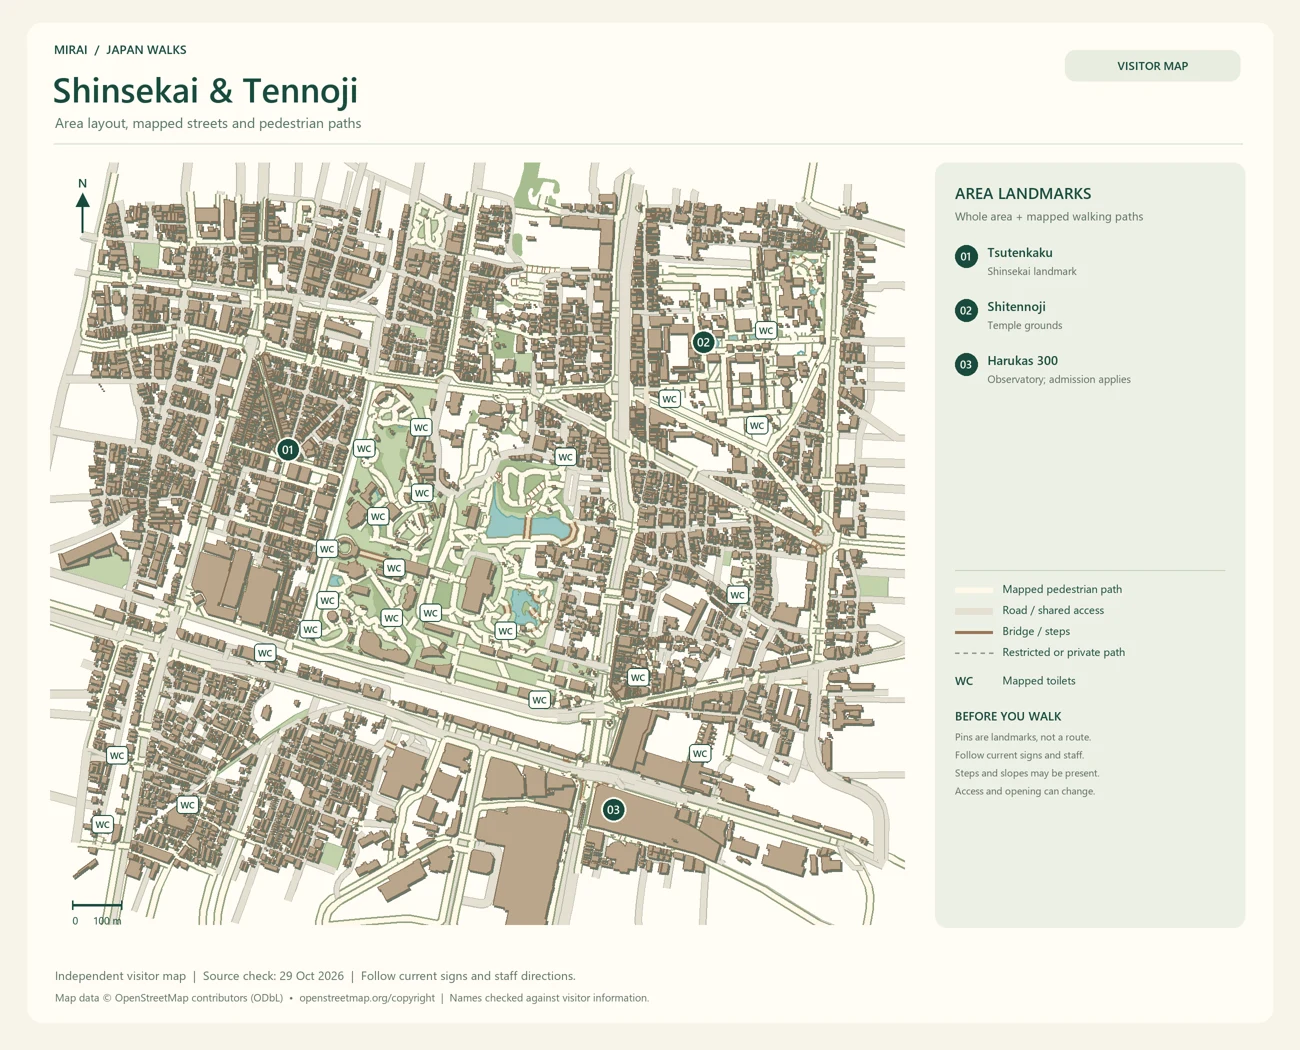Screen dimensions: 1300x1050
Task: Click 'Observatory; admission applies' caption
Action: tap(1059, 380)
